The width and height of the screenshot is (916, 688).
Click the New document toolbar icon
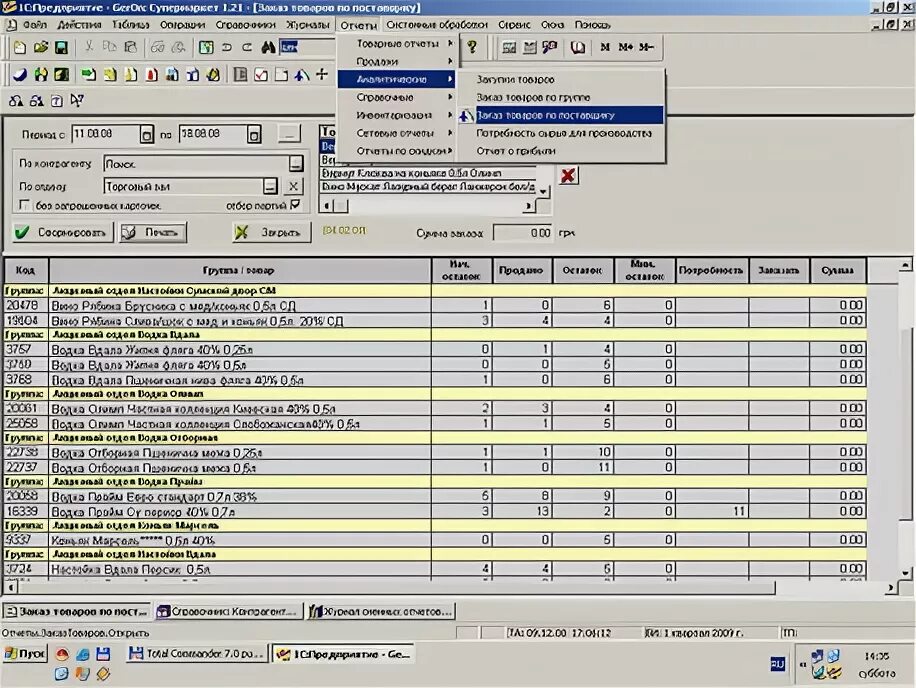[20, 47]
